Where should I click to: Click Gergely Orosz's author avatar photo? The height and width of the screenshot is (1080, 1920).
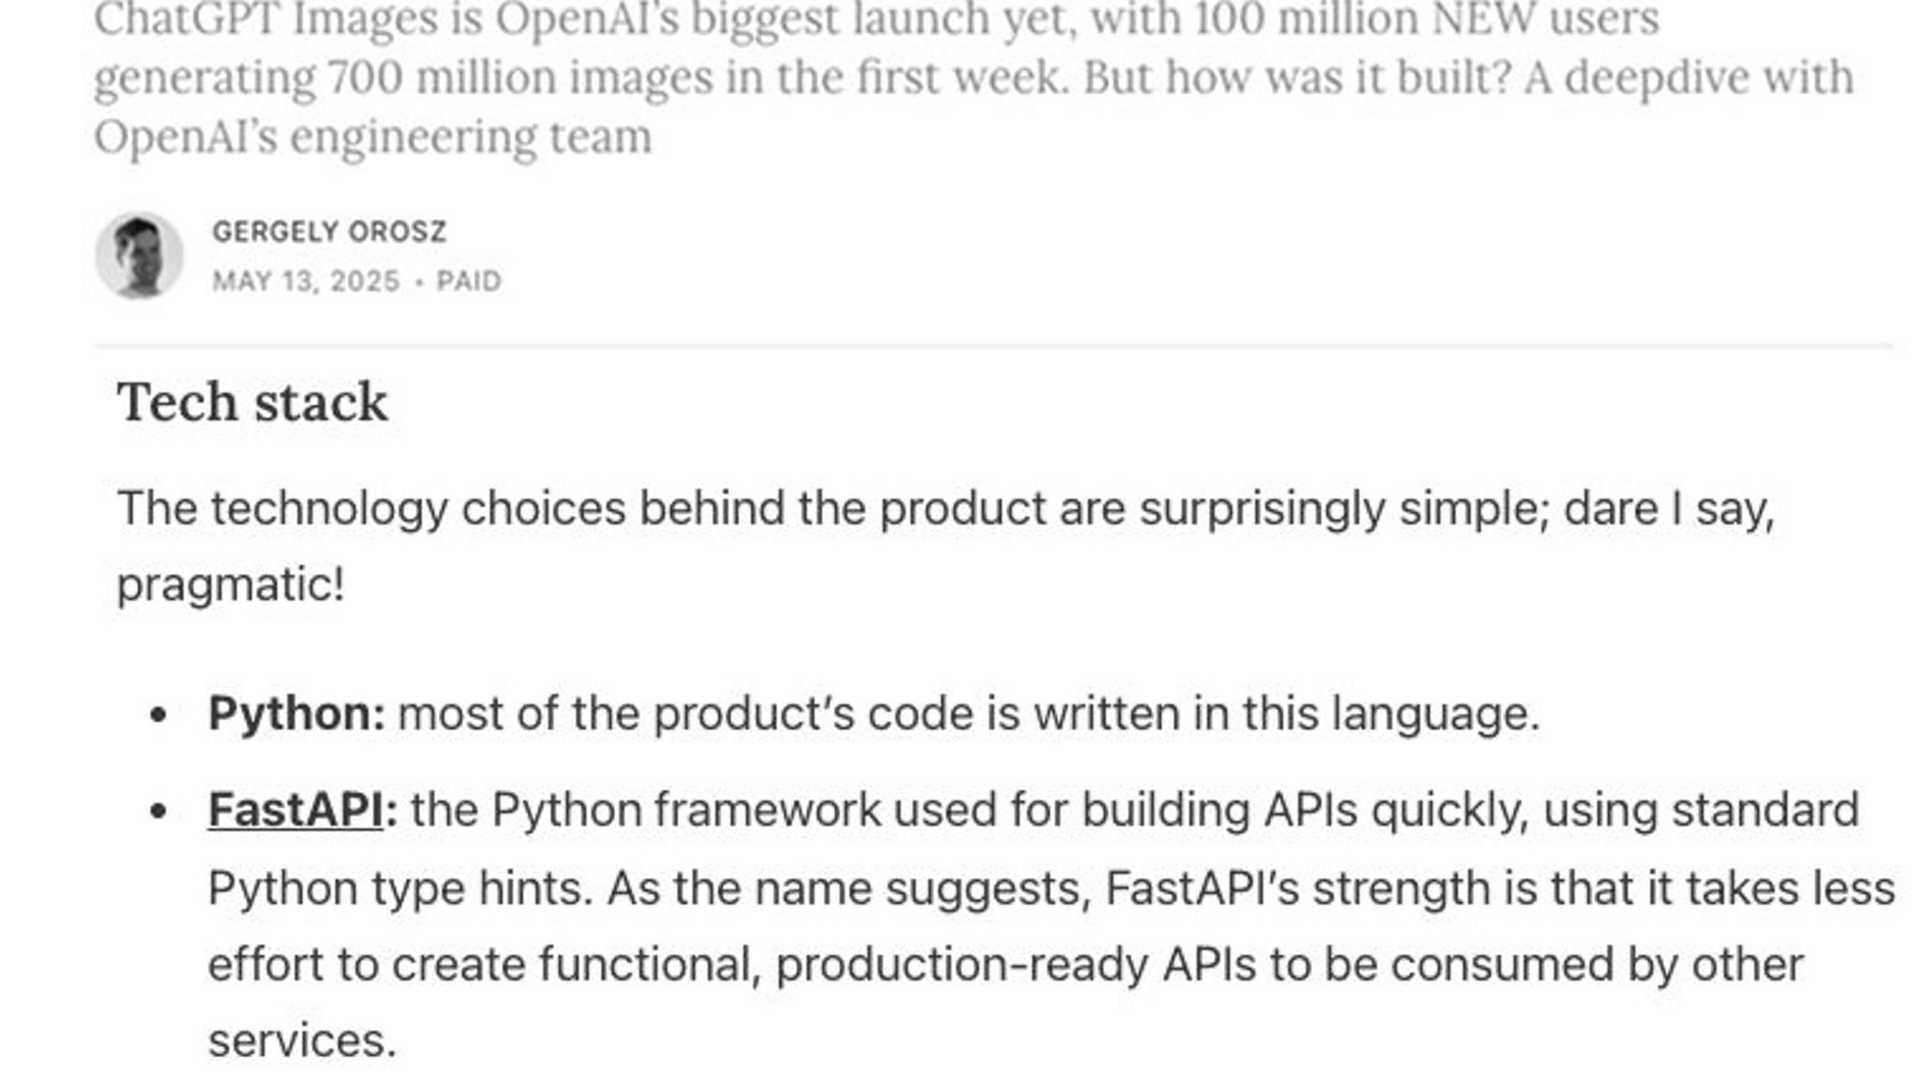pyautogui.click(x=139, y=255)
